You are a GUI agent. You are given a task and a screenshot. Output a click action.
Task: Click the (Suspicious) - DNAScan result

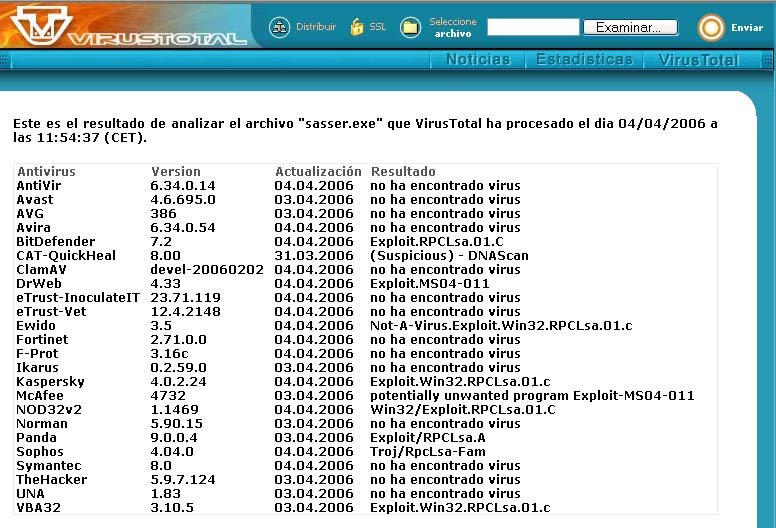point(449,255)
